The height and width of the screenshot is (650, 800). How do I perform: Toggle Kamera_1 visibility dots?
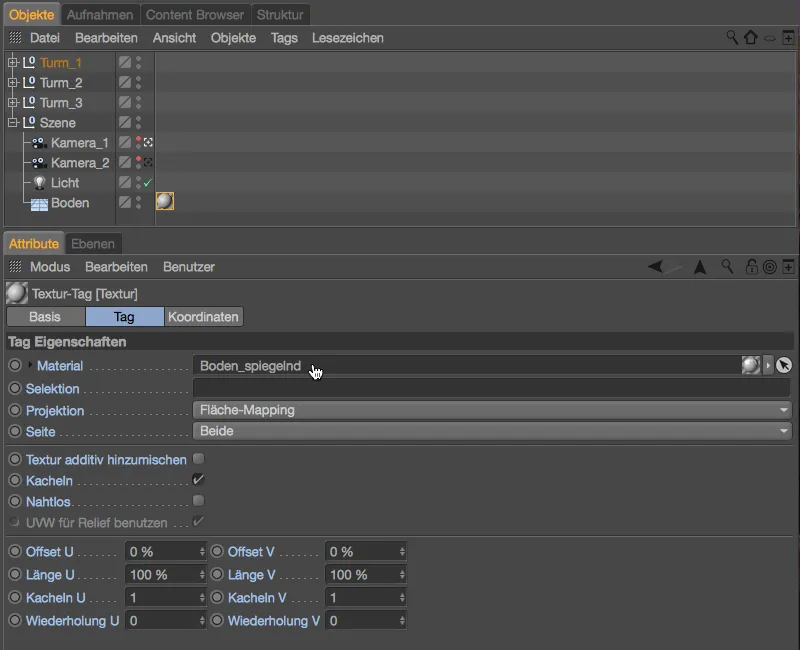138,142
